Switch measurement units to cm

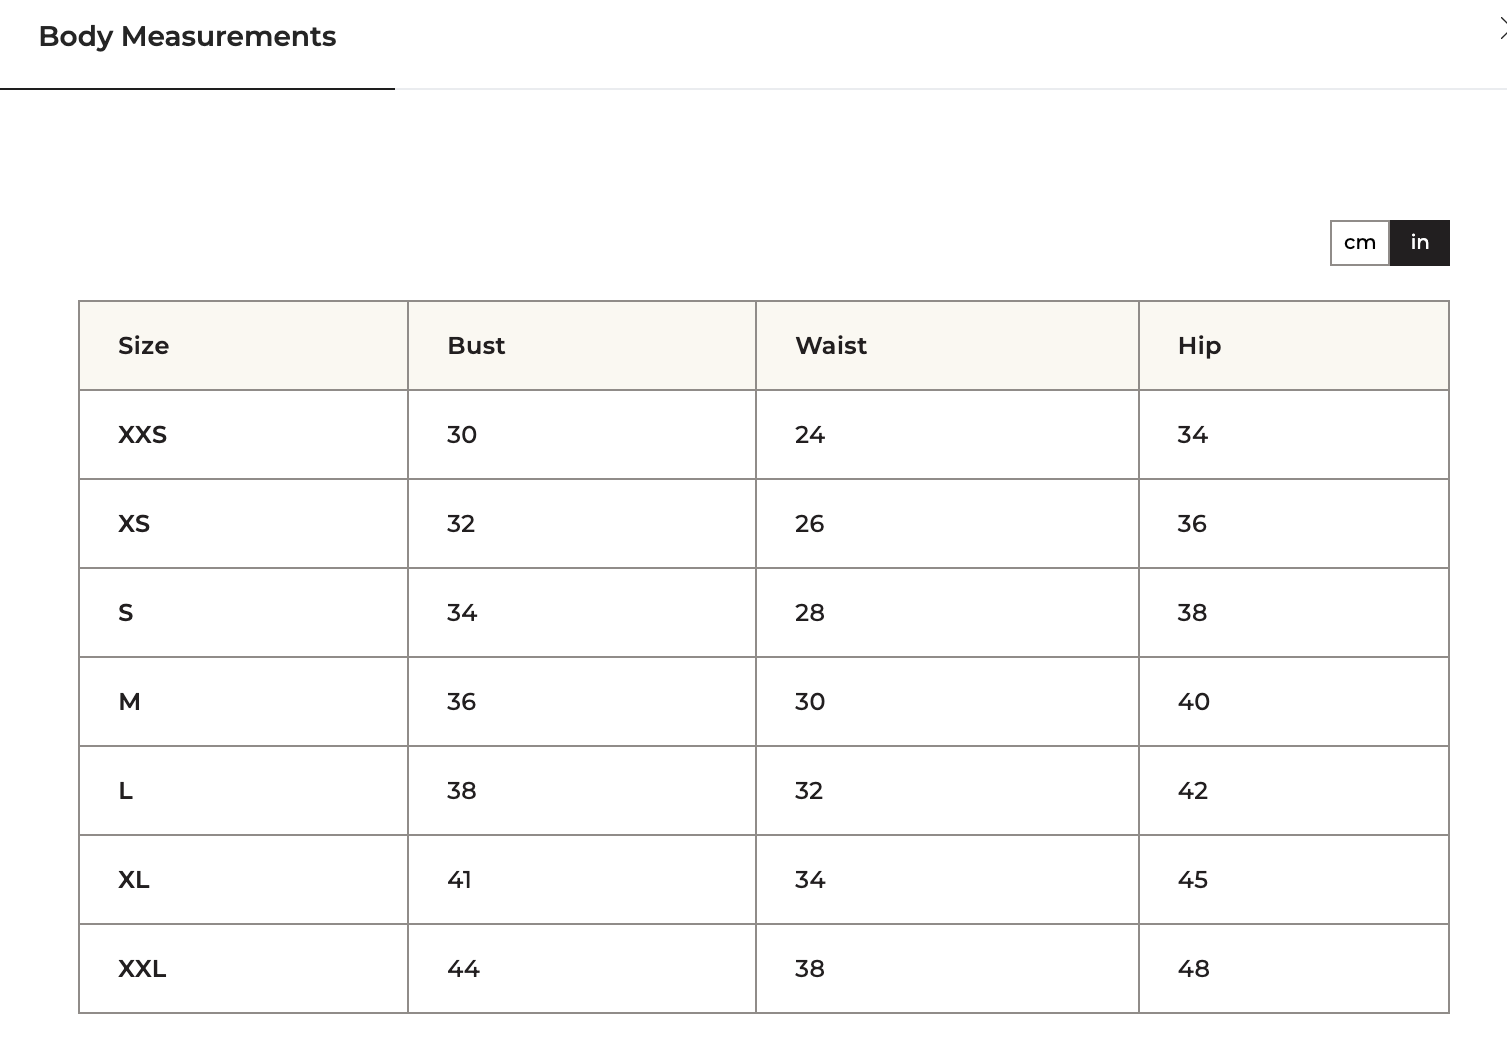[x=1360, y=243]
